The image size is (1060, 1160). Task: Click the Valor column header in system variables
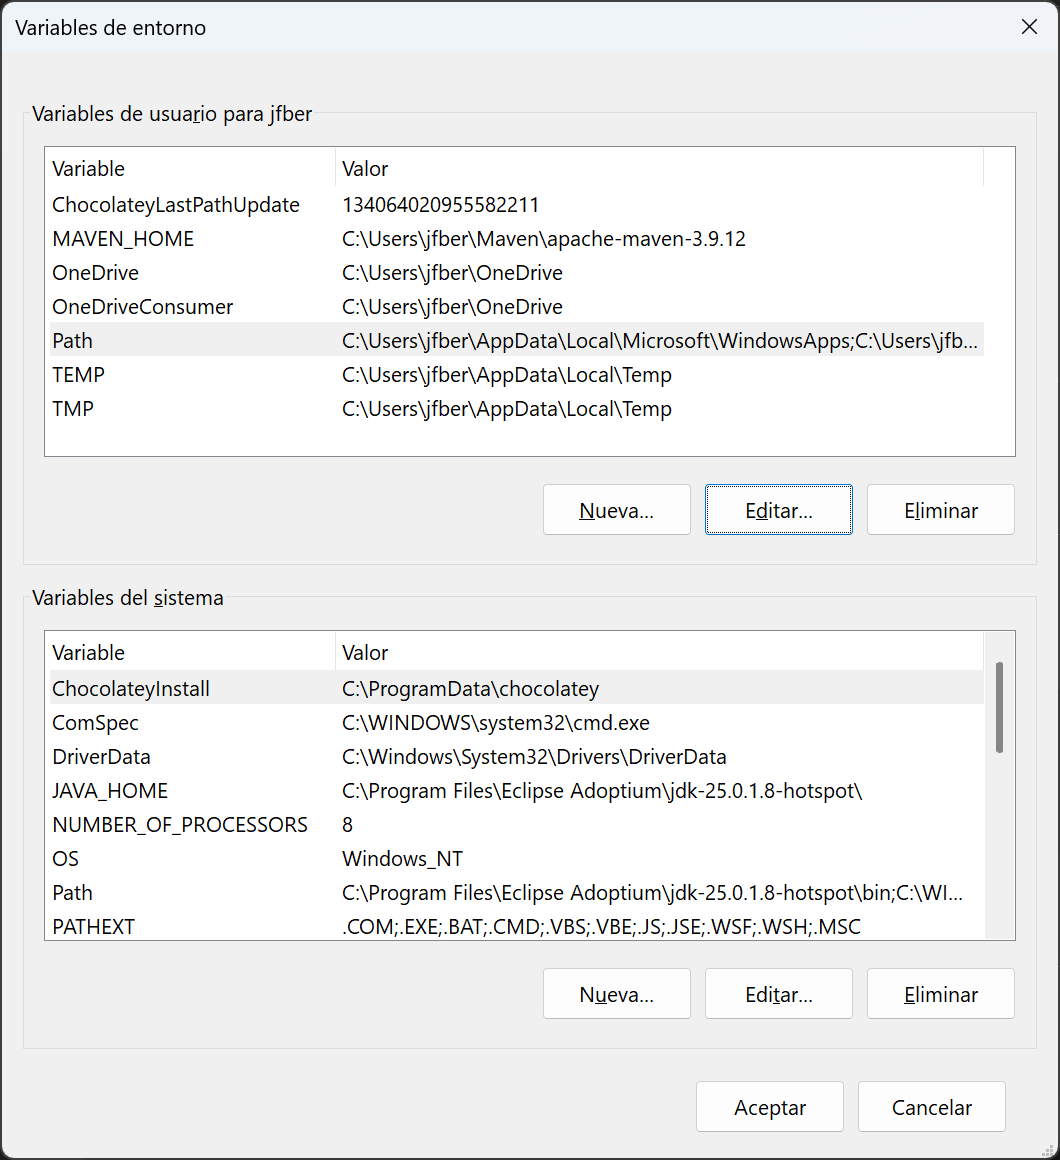450,652
